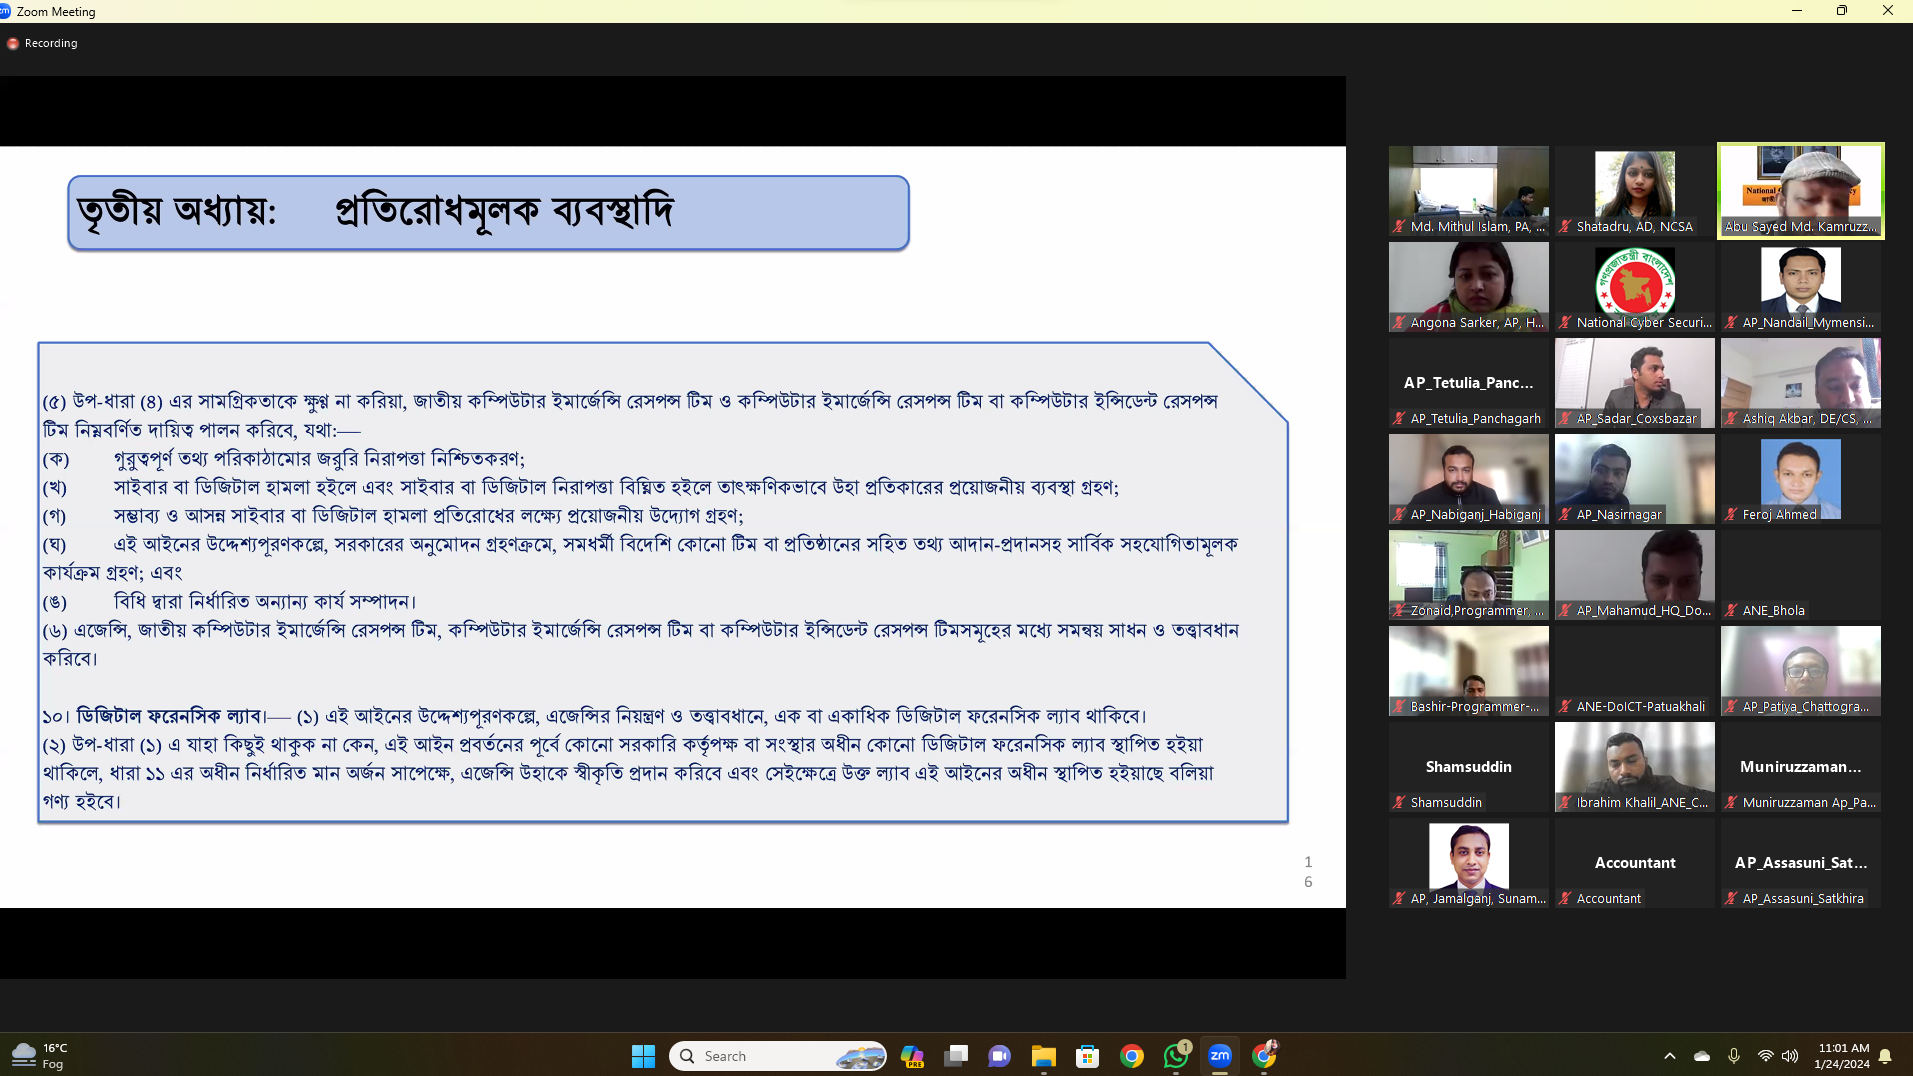
Task: Expand hidden icons in the system tray
Action: 1670,1055
